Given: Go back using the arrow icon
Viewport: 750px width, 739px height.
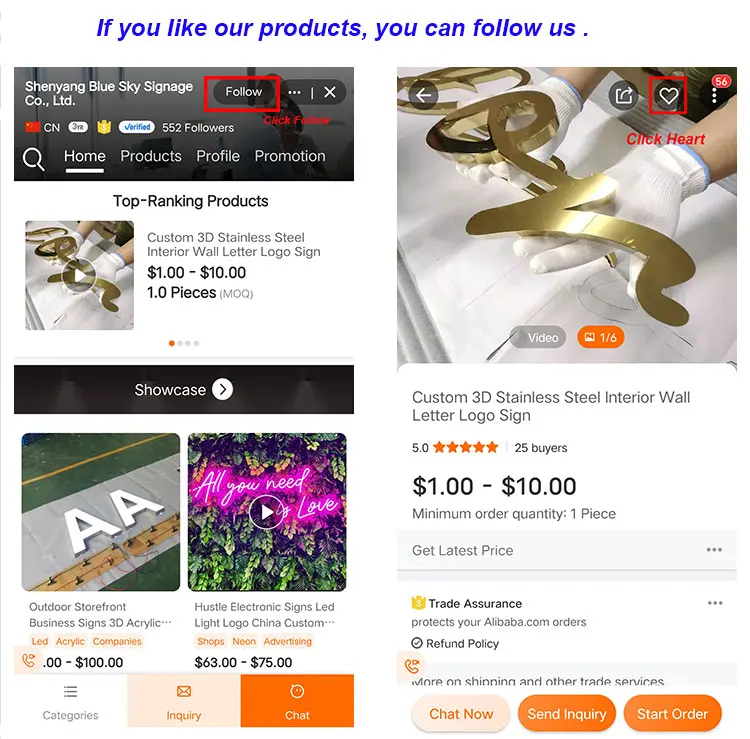Looking at the screenshot, I should (x=423, y=96).
